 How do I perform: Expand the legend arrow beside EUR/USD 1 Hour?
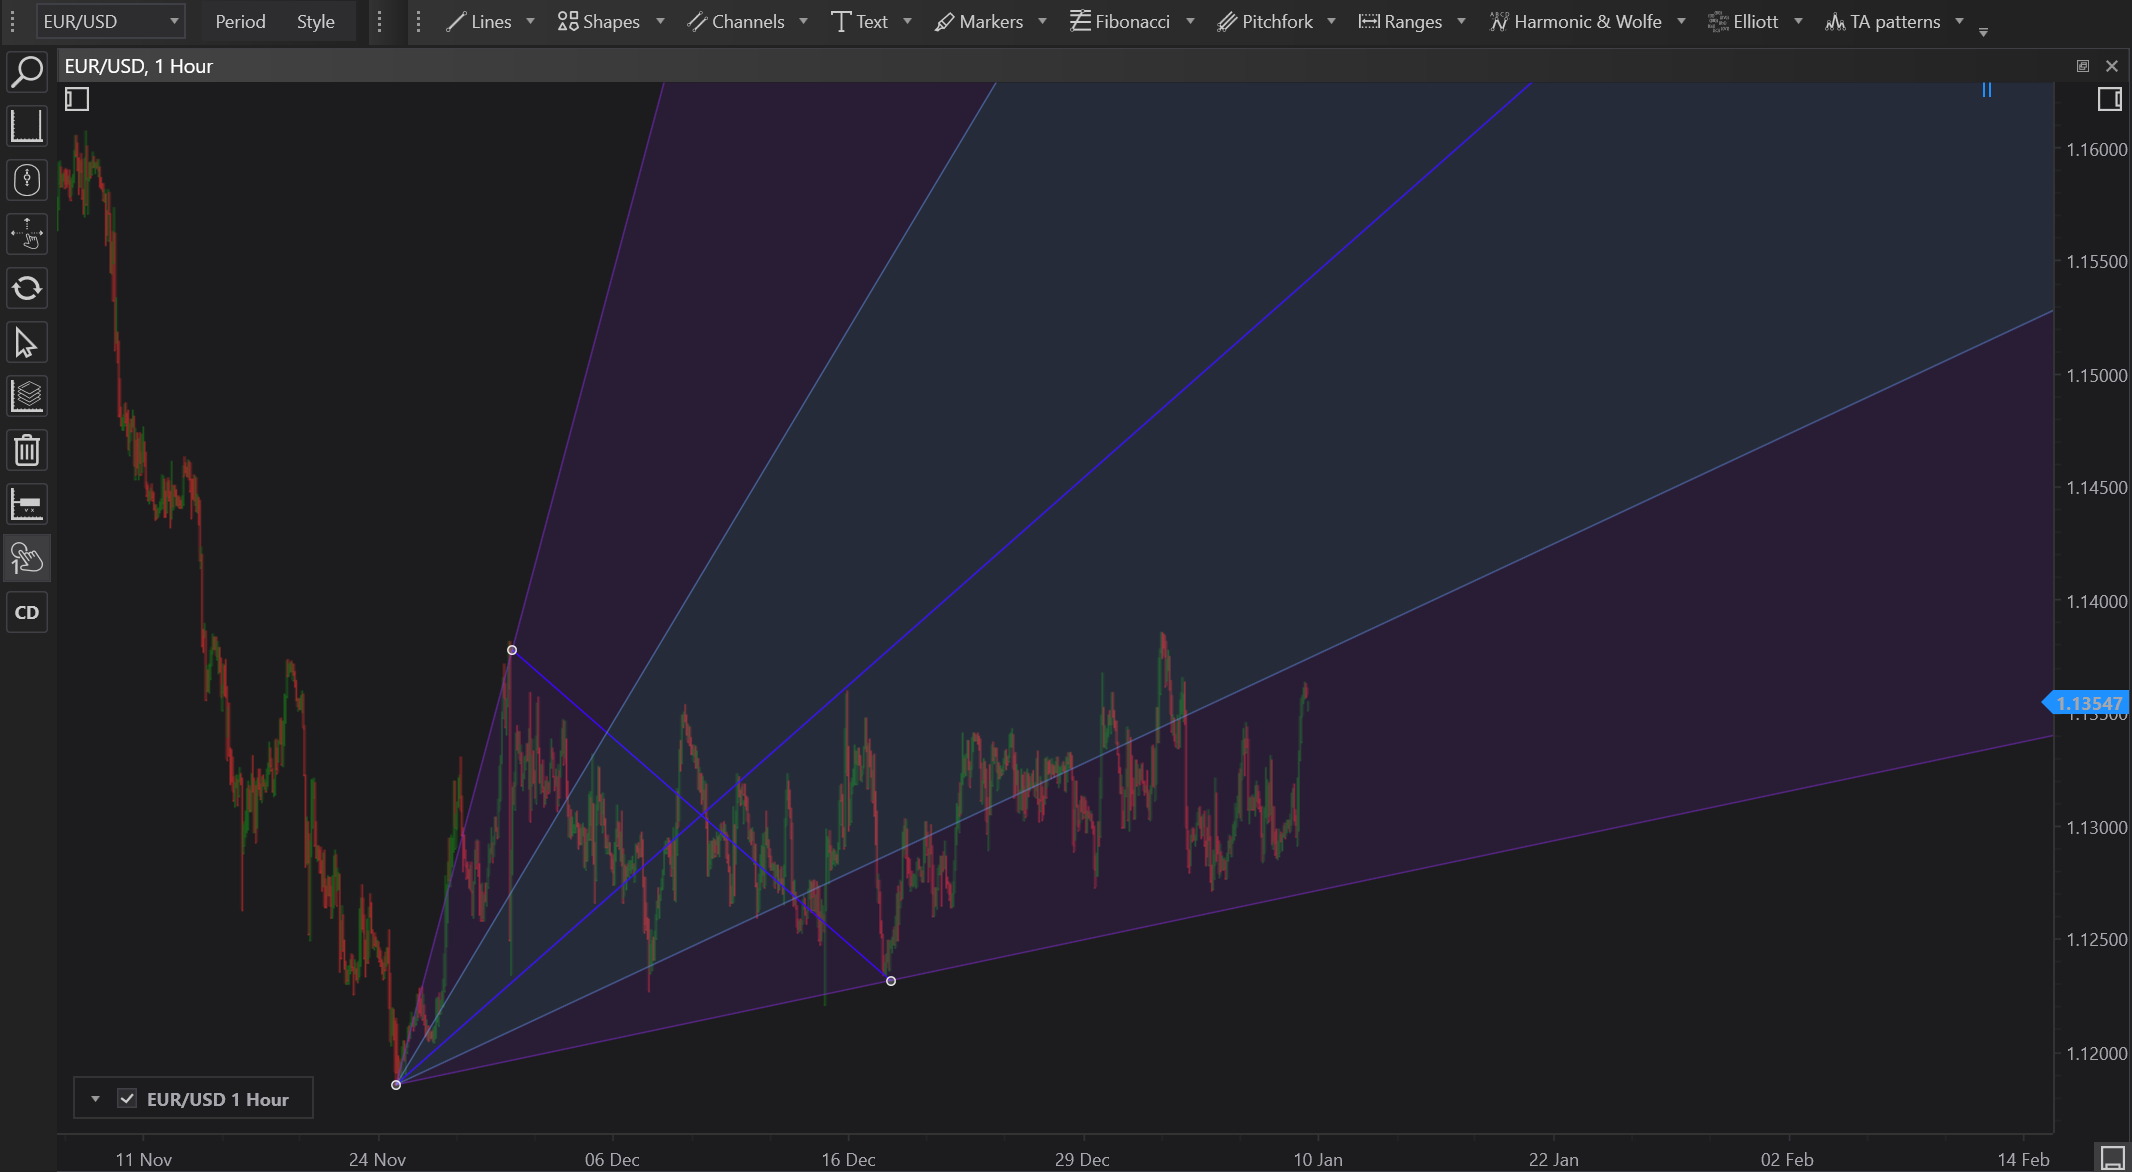(95, 1099)
